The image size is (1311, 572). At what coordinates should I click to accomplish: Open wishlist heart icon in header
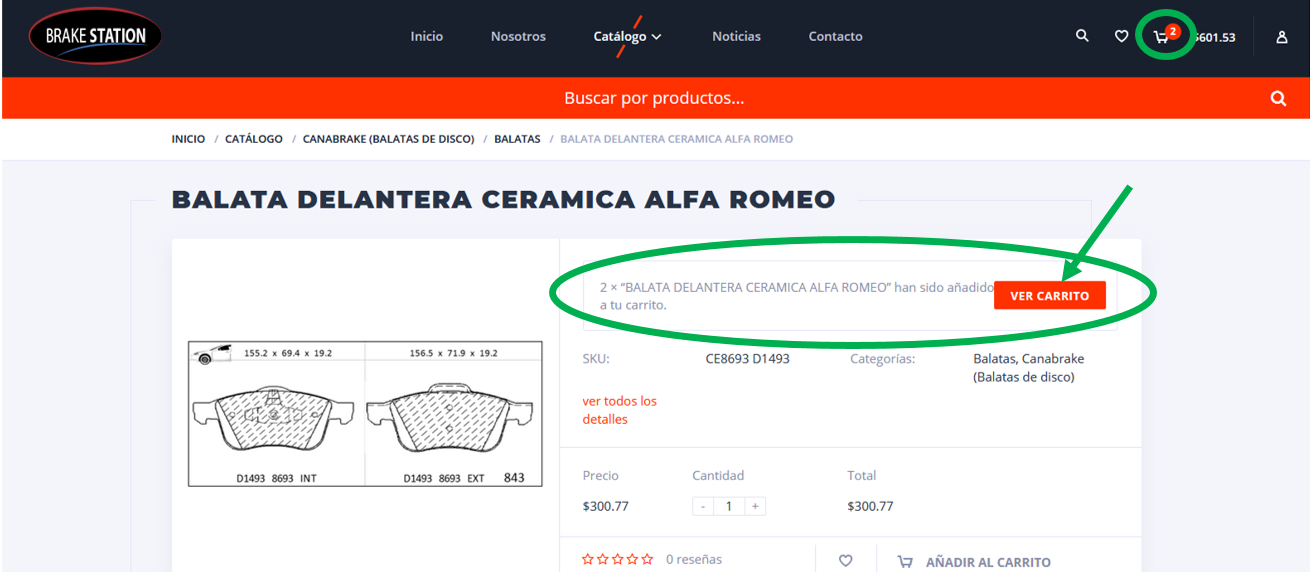coord(1122,36)
